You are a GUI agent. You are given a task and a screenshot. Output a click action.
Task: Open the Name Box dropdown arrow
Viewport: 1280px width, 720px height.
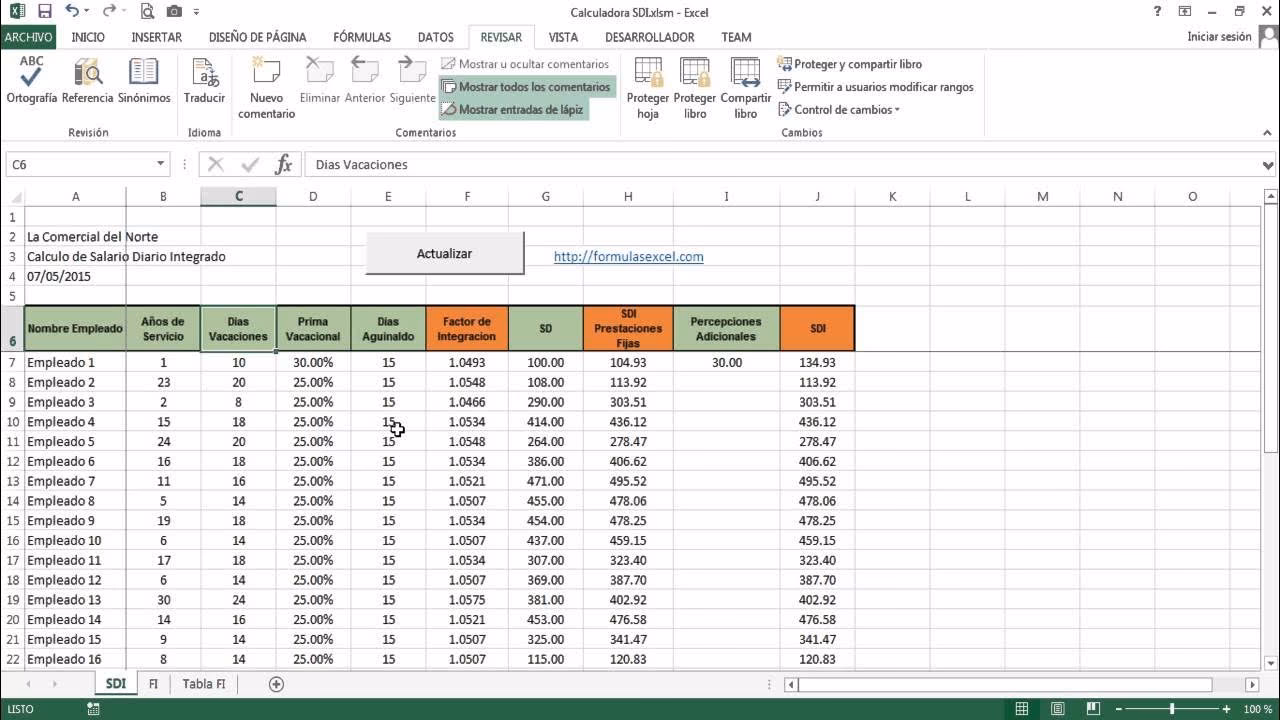pos(161,165)
